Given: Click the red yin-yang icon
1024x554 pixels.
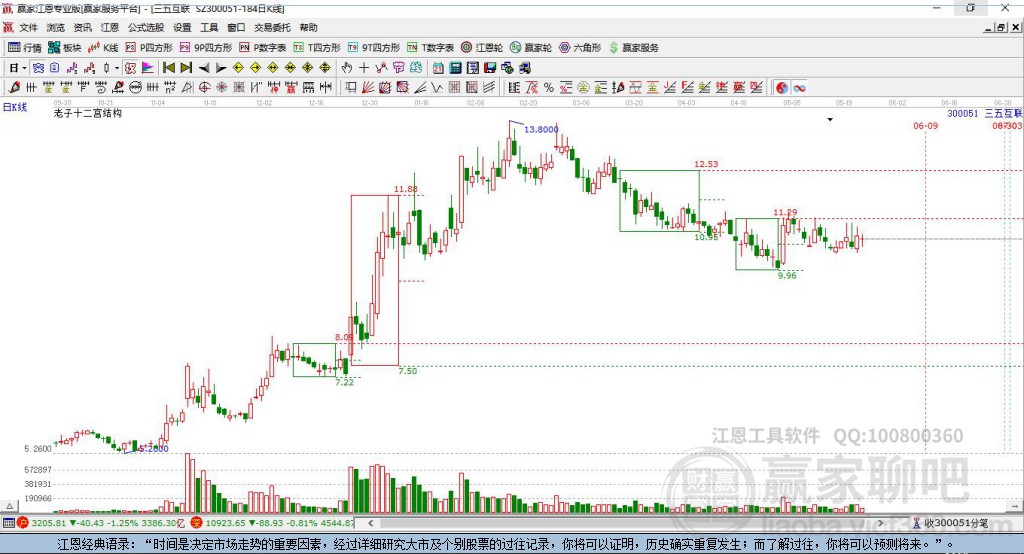Looking at the screenshot, I should click(782, 88).
